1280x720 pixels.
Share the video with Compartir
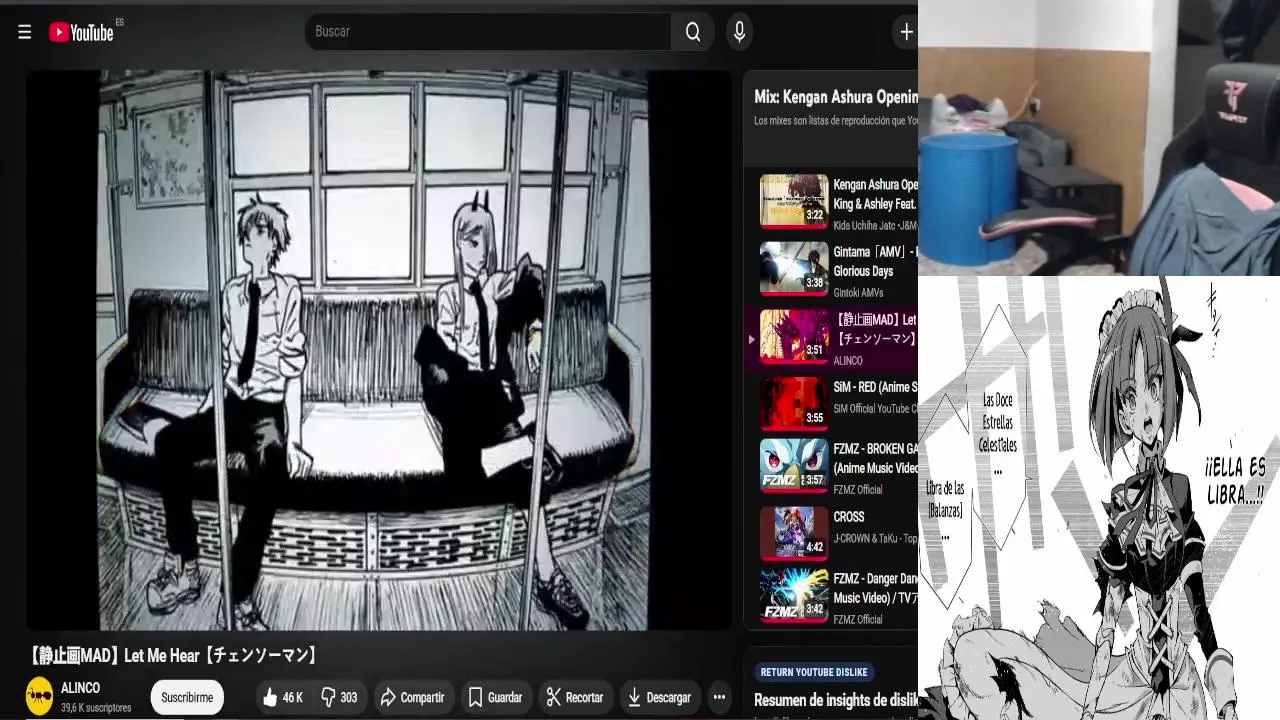pos(412,697)
